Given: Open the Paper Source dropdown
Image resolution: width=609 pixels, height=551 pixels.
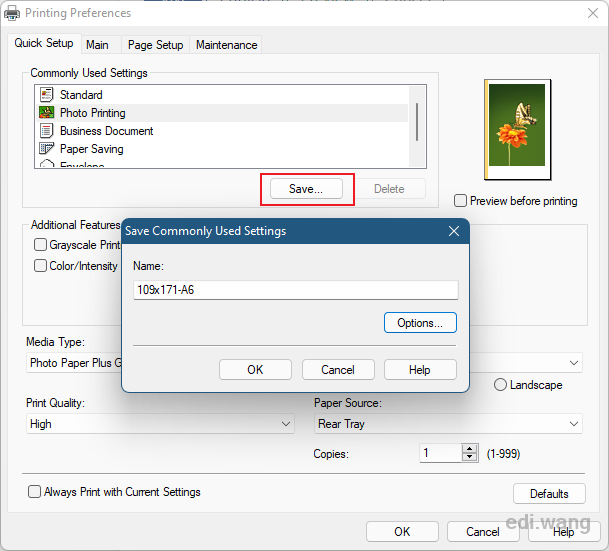Looking at the screenshot, I should pyautogui.click(x=448, y=424).
